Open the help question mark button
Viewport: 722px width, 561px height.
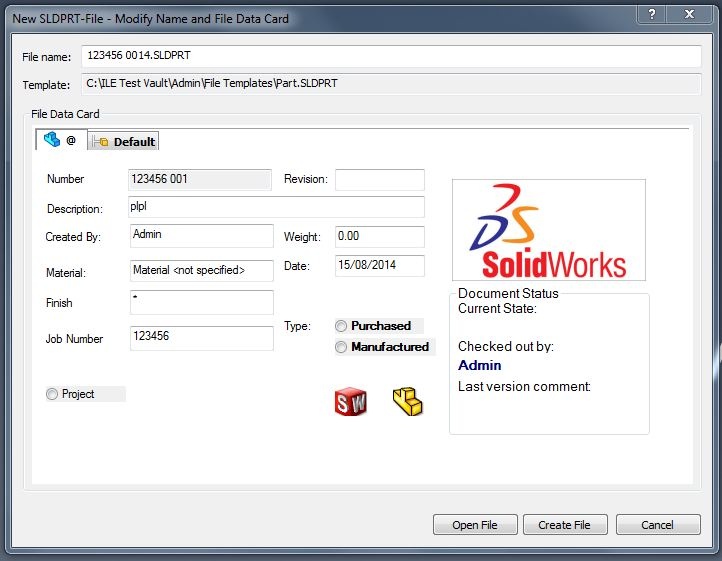pos(652,14)
